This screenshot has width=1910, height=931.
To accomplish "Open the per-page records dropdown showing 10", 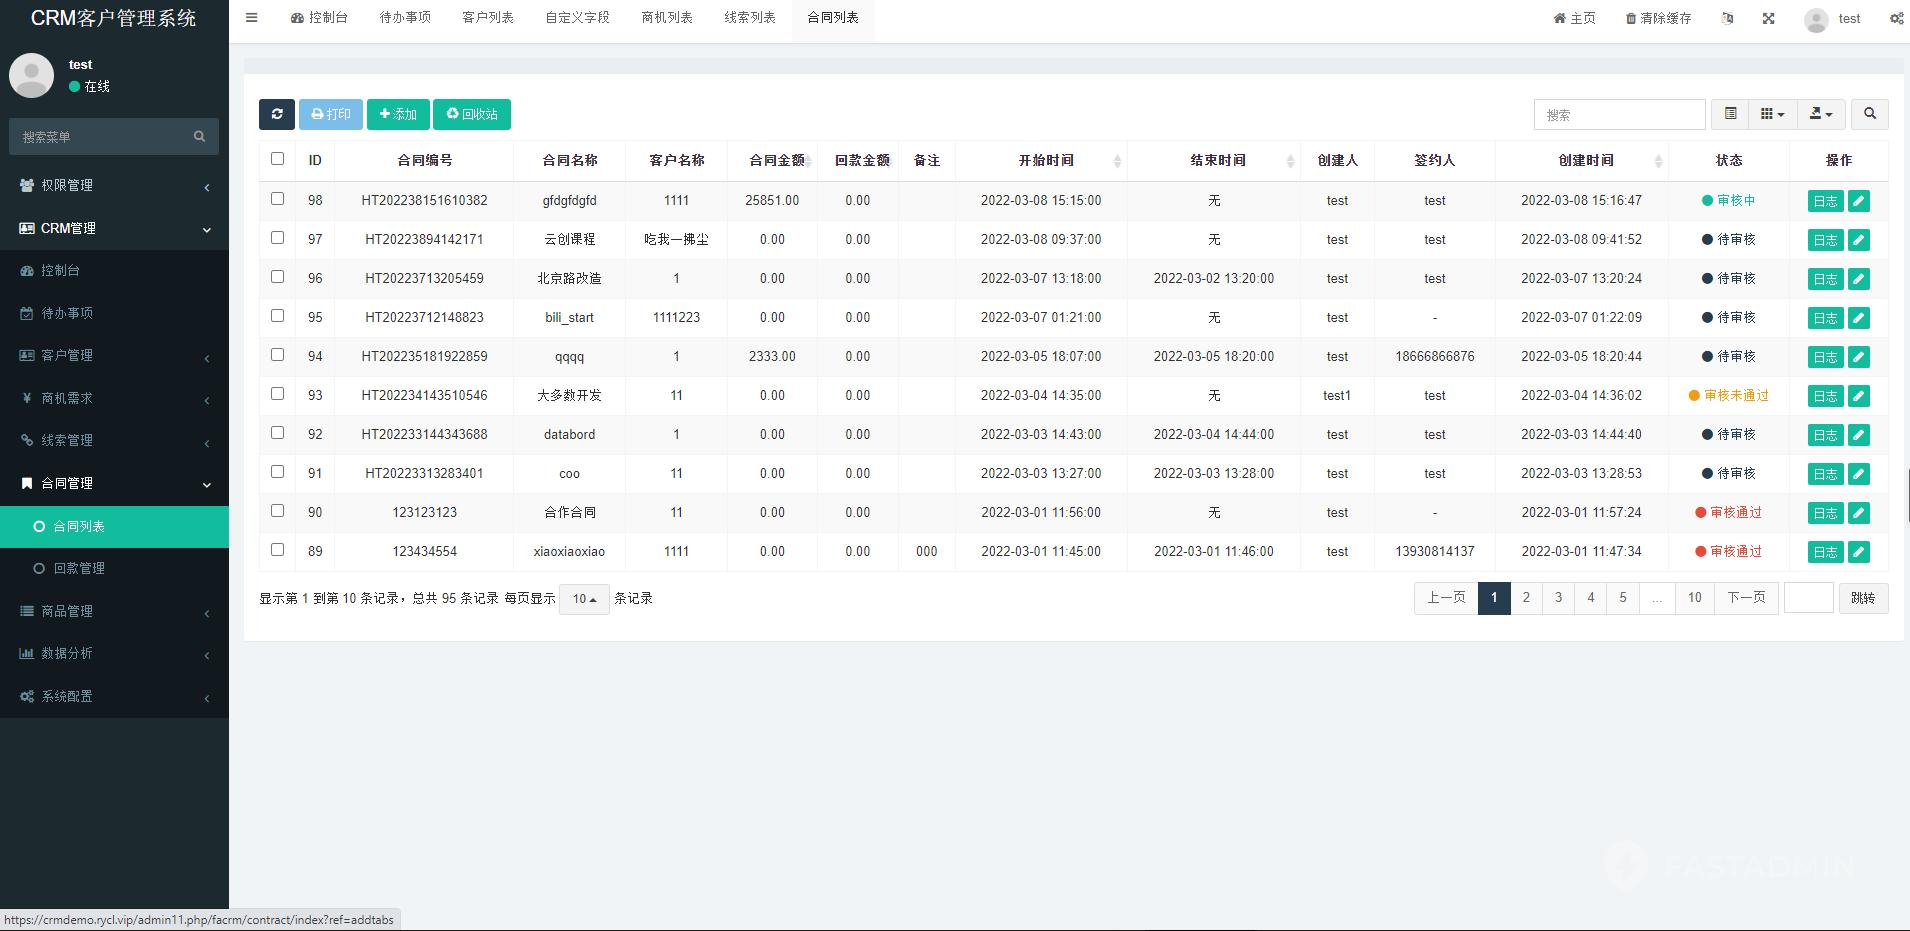I will 583,598.
